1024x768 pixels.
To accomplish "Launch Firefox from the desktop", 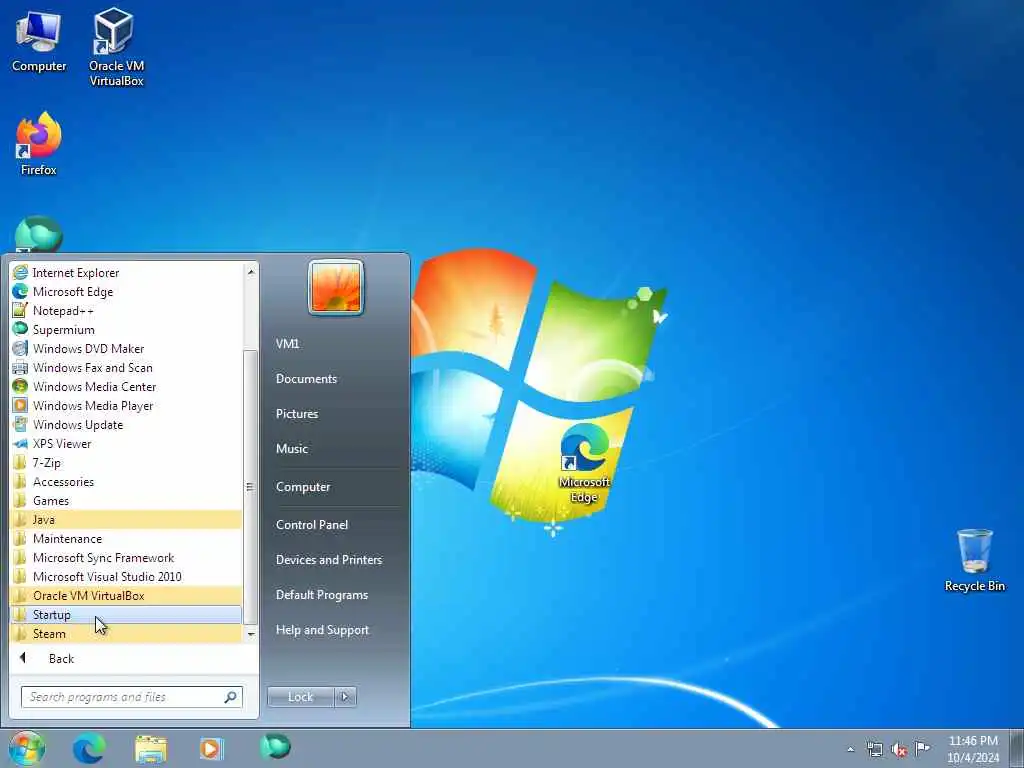I will 39,144.
